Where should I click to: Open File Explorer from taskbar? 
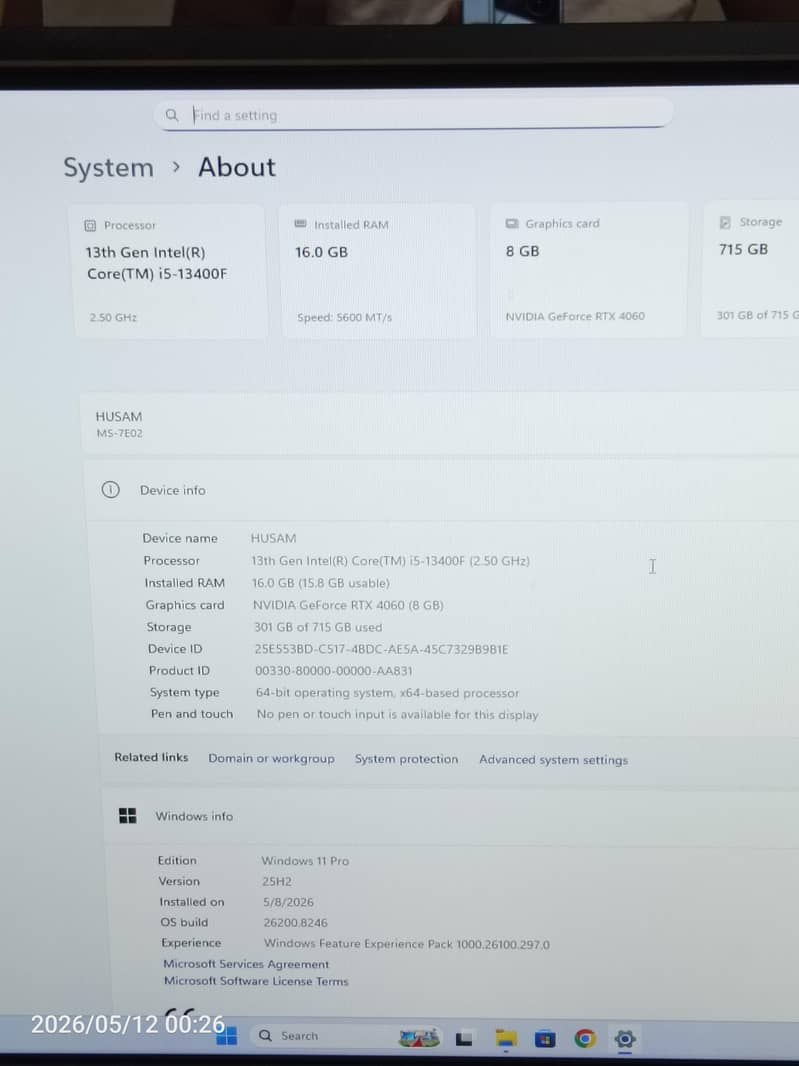[x=505, y=1039]
